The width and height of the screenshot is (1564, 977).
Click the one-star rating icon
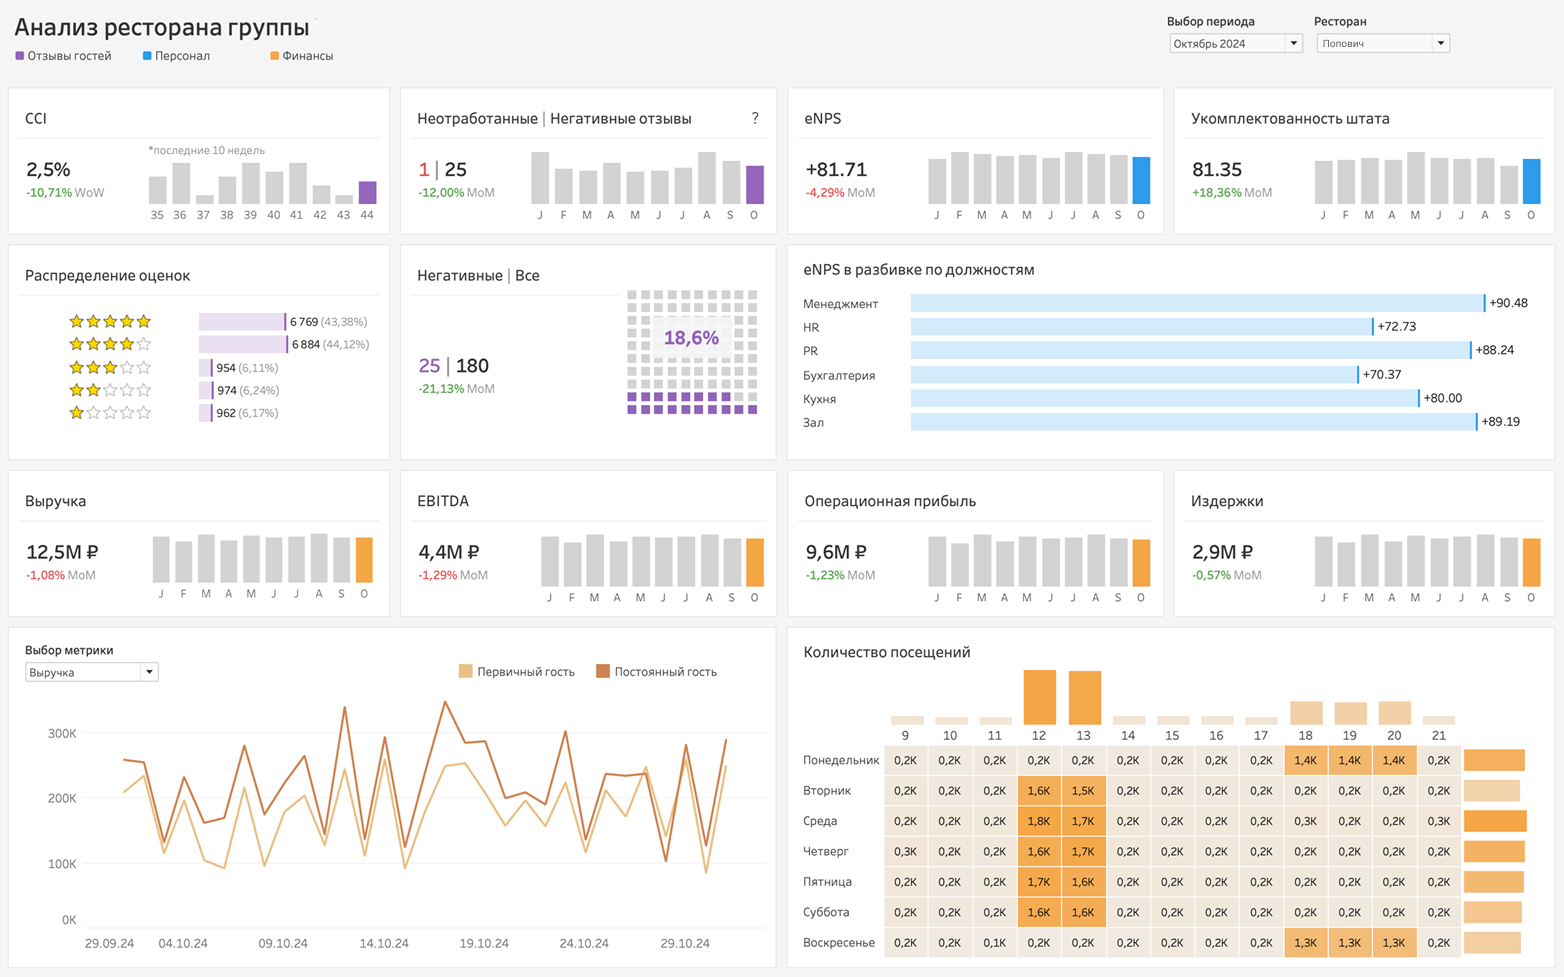(77, 412)
